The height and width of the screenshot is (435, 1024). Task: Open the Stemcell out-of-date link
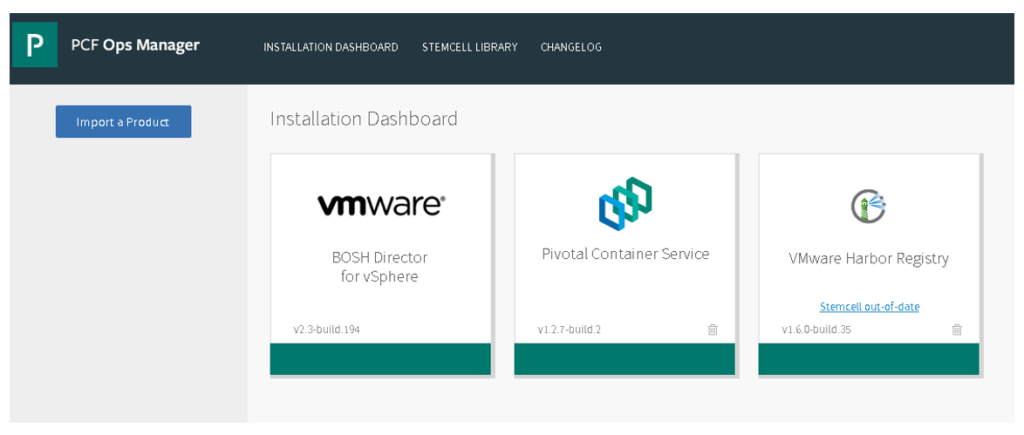coord(869,306)
